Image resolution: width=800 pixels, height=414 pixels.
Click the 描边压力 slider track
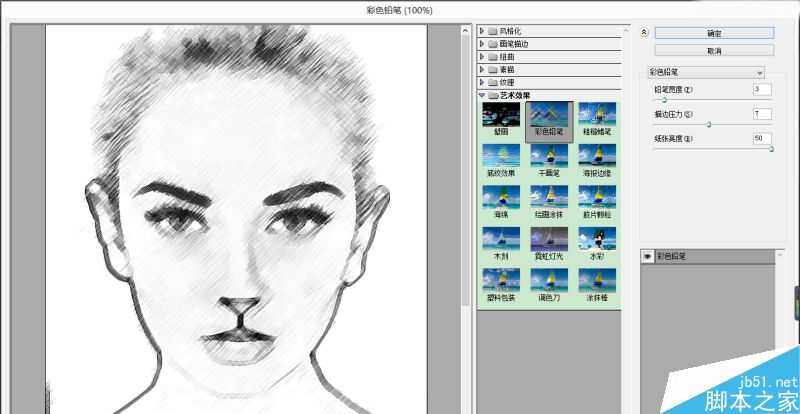point(712,124)
